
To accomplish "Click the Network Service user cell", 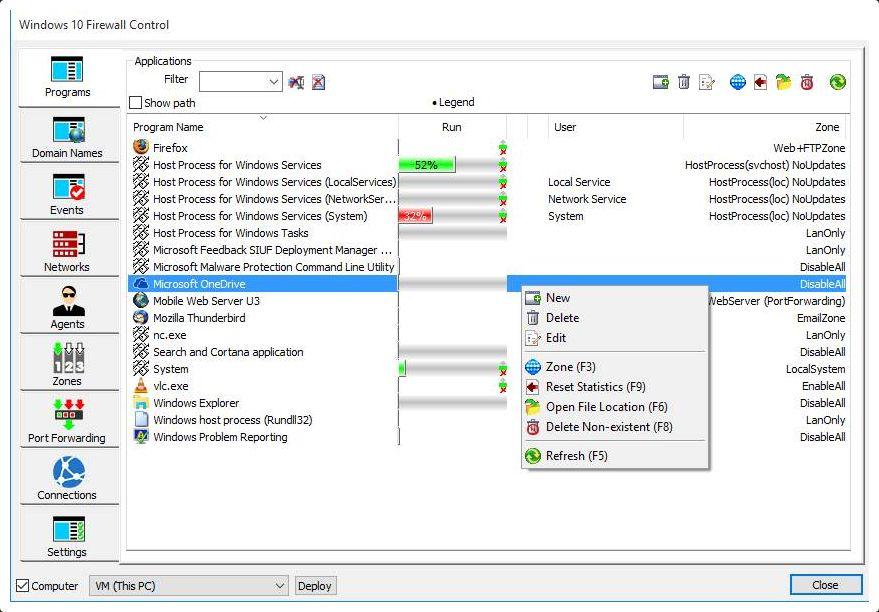I will pyautogui.click(x=587, y=199).
